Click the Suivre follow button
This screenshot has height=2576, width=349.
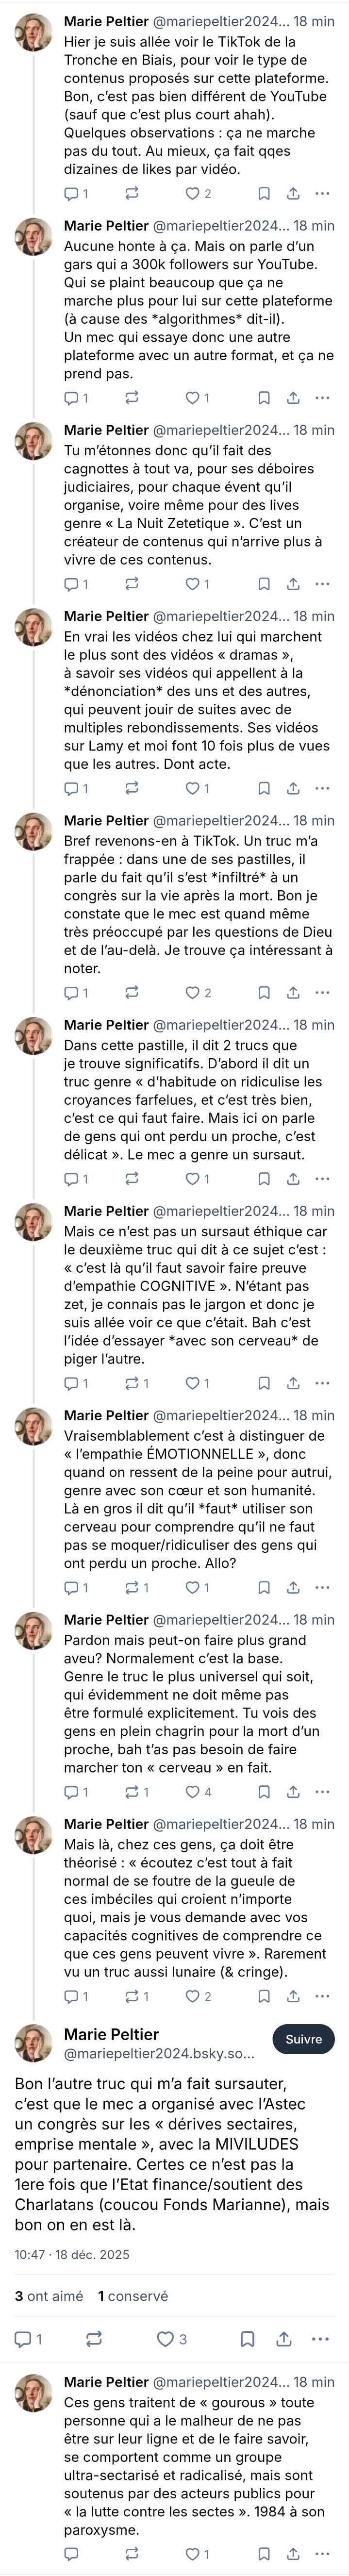point(303,2040)
